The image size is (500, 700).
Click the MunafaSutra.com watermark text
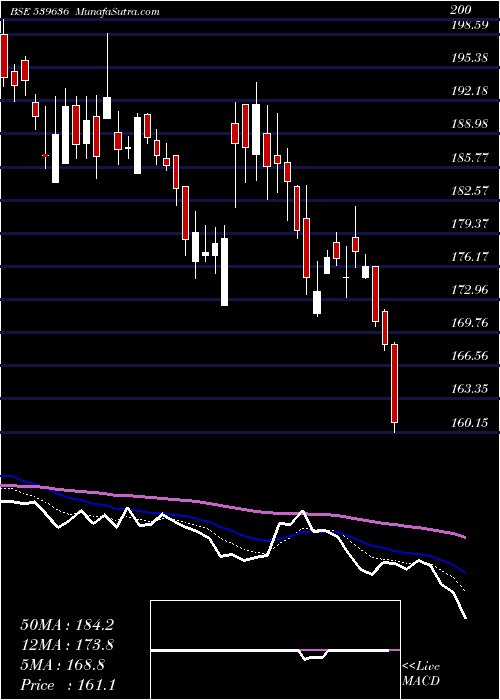tap(118, 11)
